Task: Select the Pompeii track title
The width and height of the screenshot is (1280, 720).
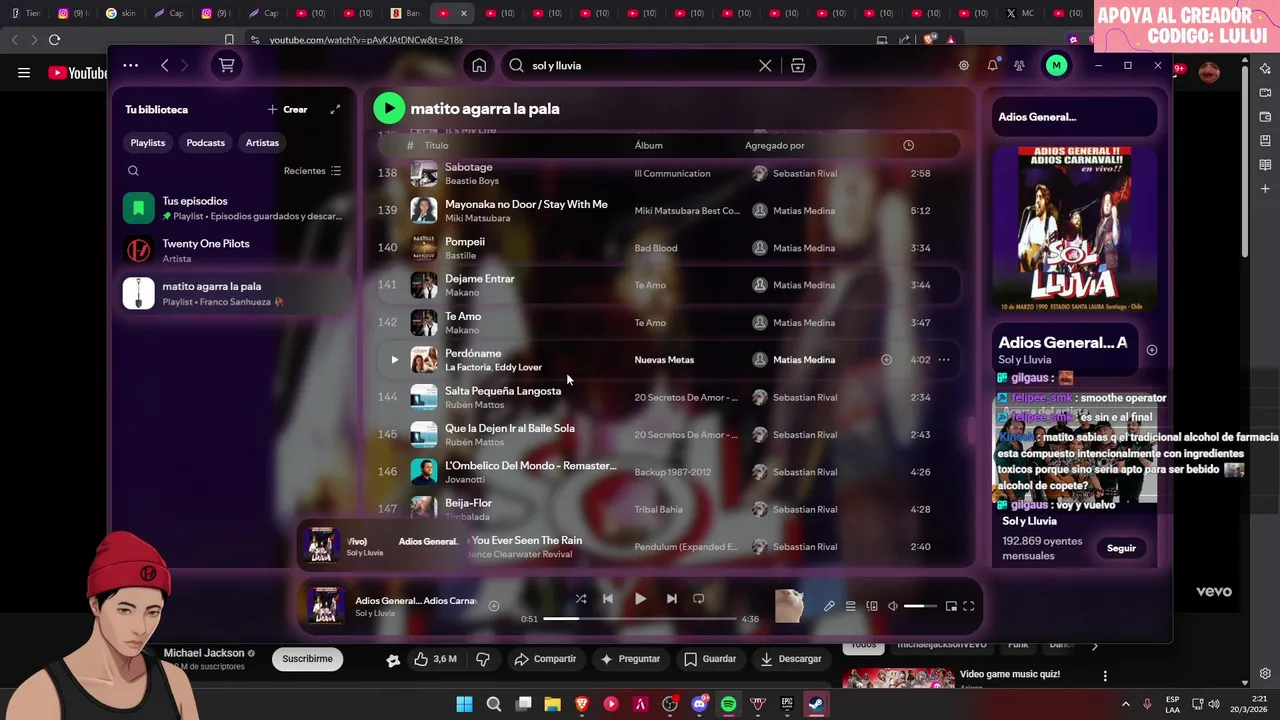Action: click(x=465, y=241)
